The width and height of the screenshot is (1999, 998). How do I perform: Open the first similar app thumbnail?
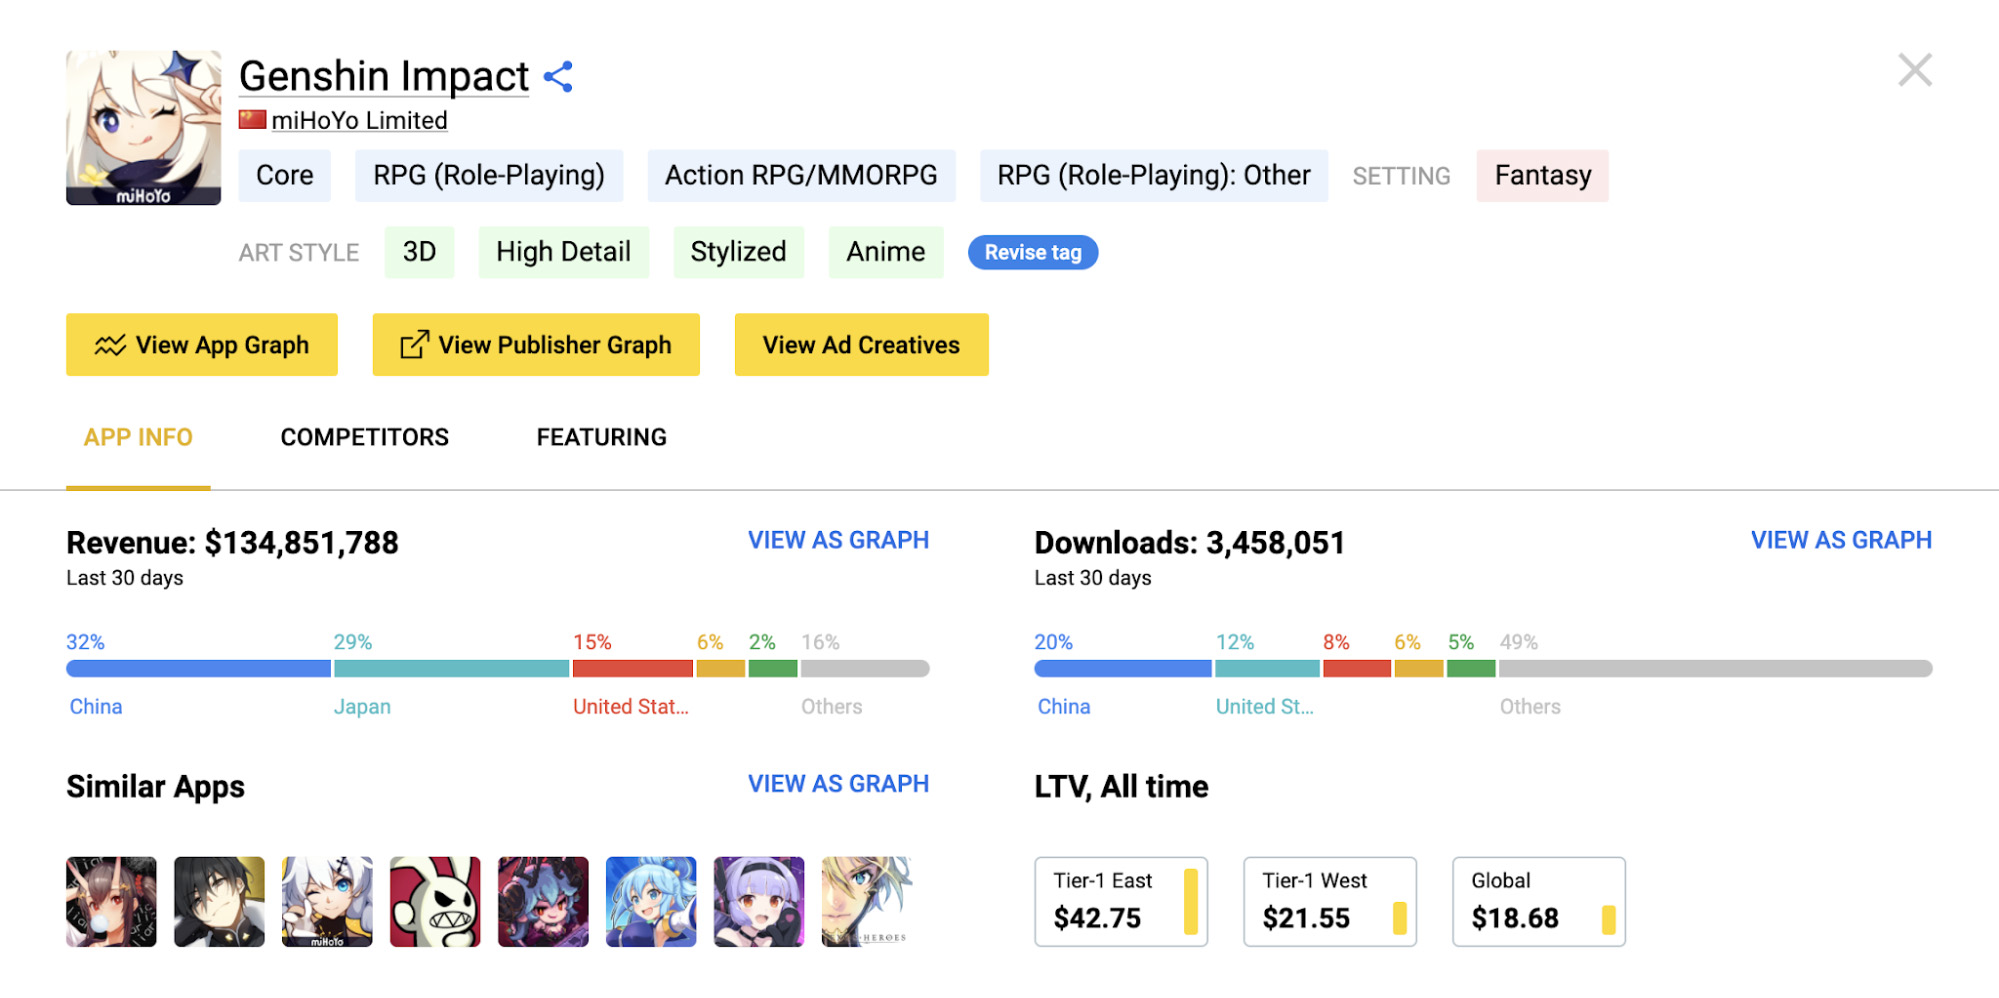(x=111, y=901)
